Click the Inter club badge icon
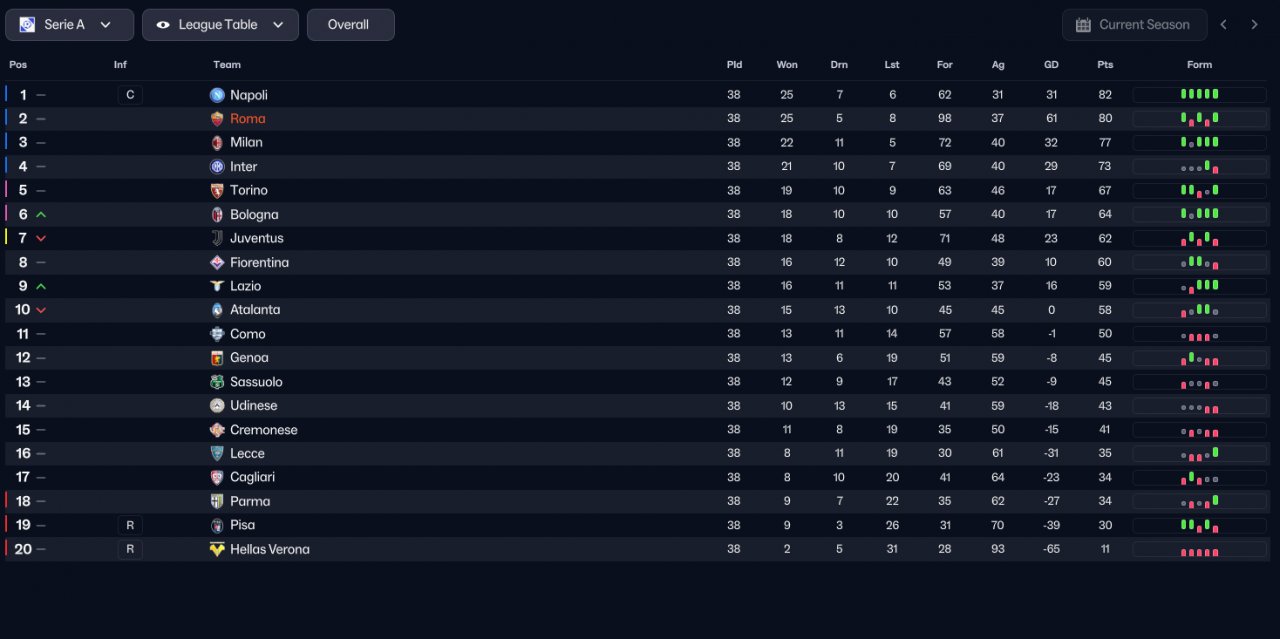Screen dimensions: 1280x639 217,167
